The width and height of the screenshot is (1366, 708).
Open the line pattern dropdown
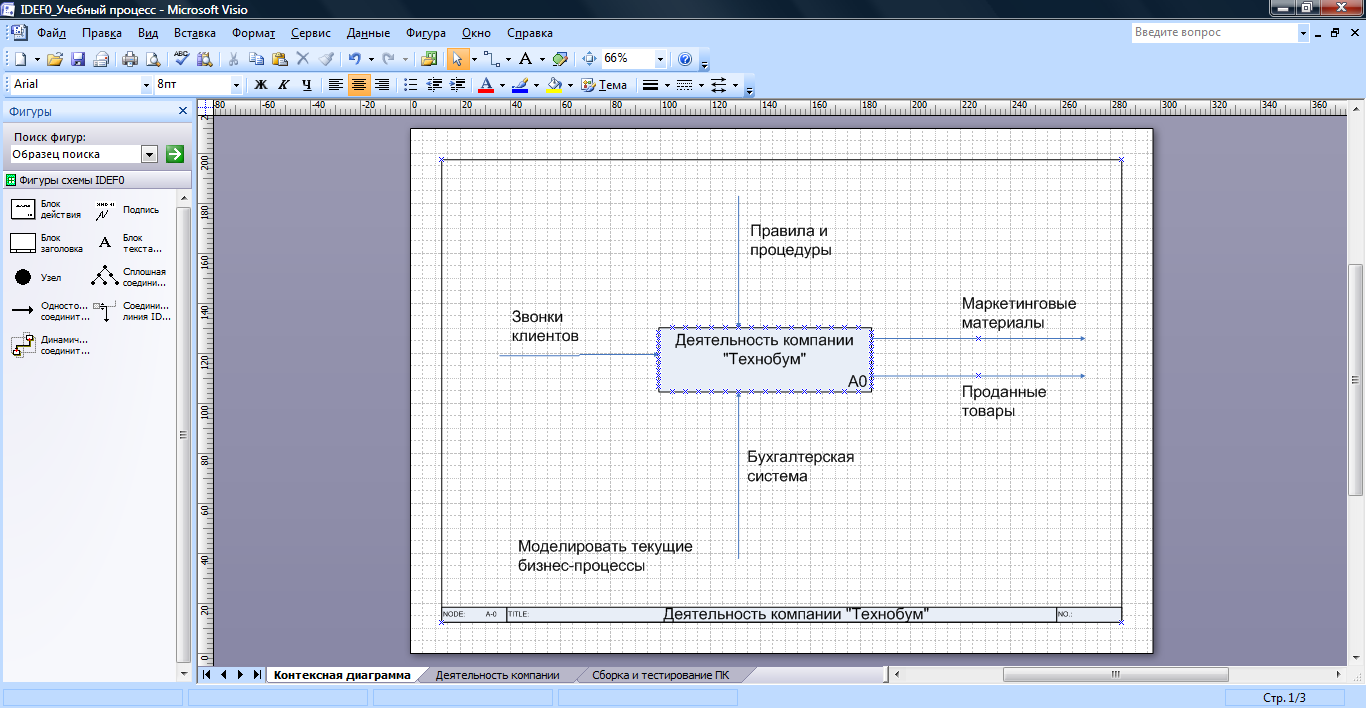[x=701, y=85]
